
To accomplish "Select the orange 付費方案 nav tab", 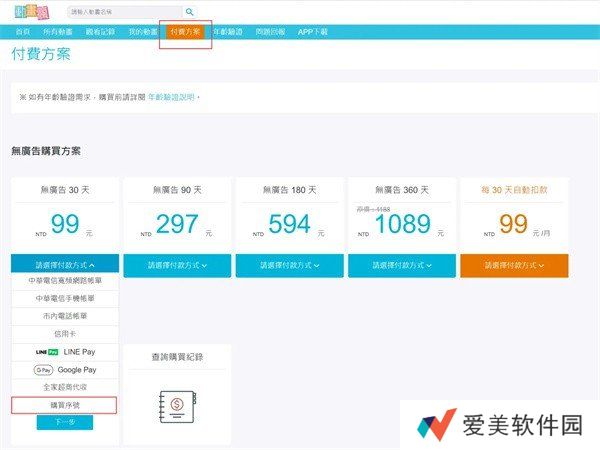I will pyautogui.click(x=185, y=32).
